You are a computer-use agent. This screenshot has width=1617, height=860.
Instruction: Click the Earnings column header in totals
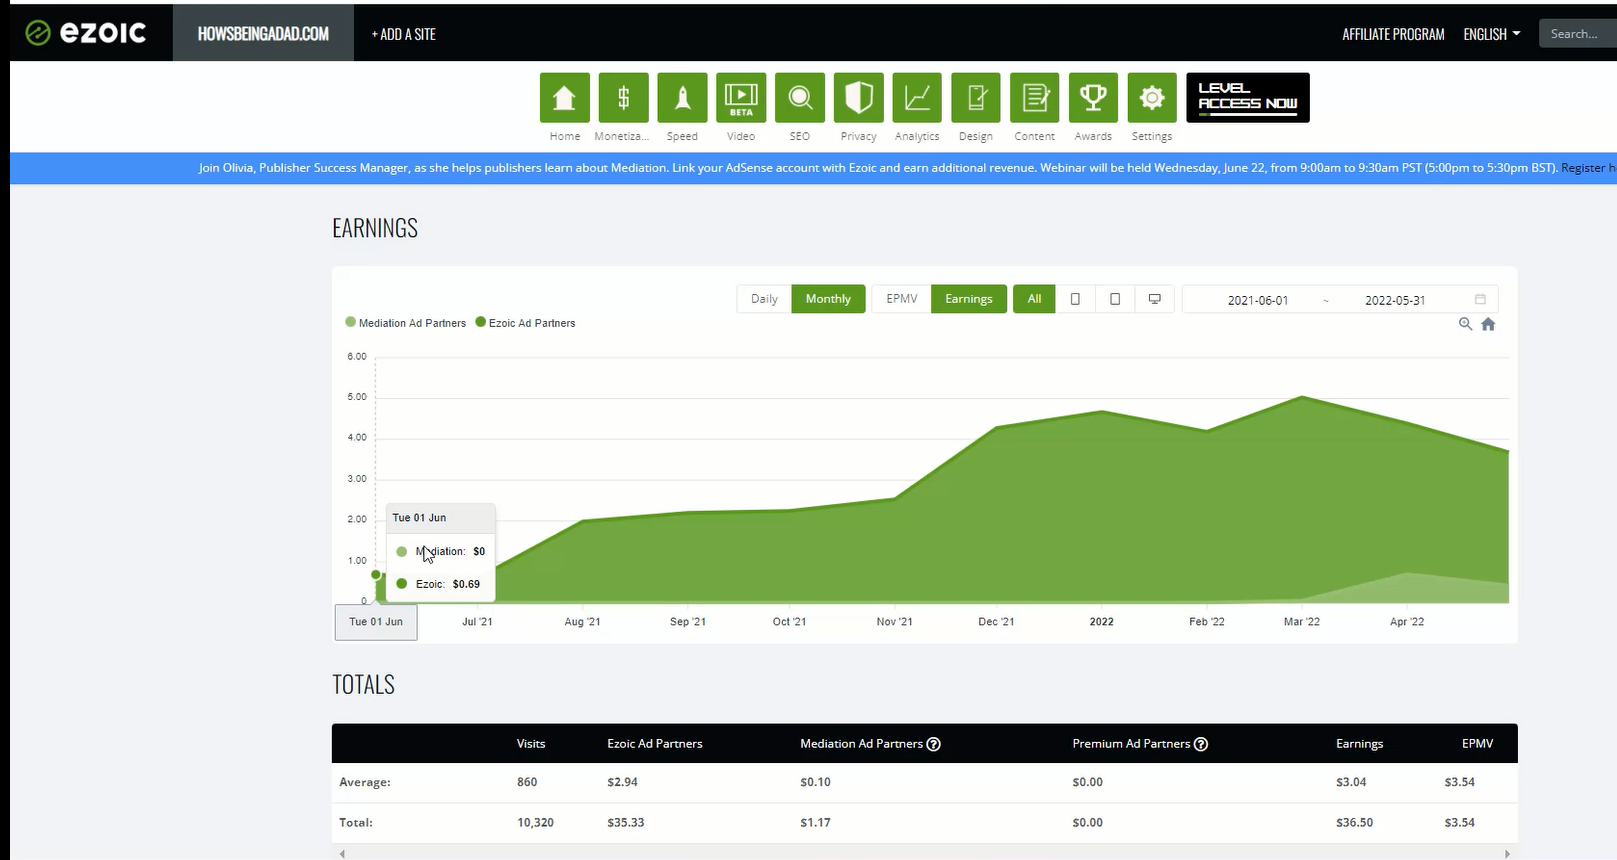click(1359, 744)
